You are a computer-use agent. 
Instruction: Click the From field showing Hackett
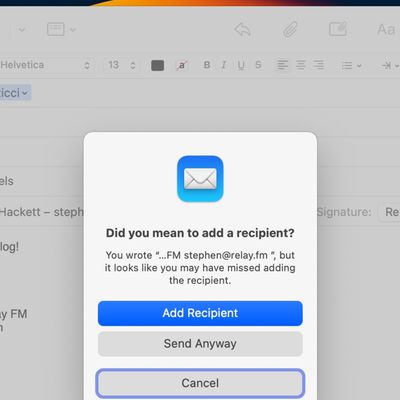42,212
